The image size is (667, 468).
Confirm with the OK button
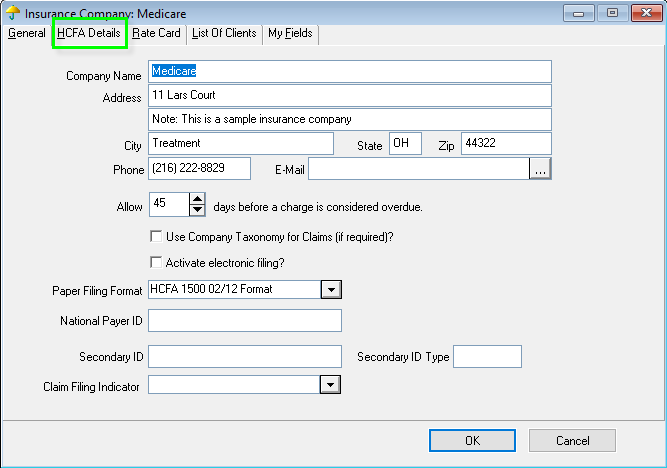[x=472, y=440]
